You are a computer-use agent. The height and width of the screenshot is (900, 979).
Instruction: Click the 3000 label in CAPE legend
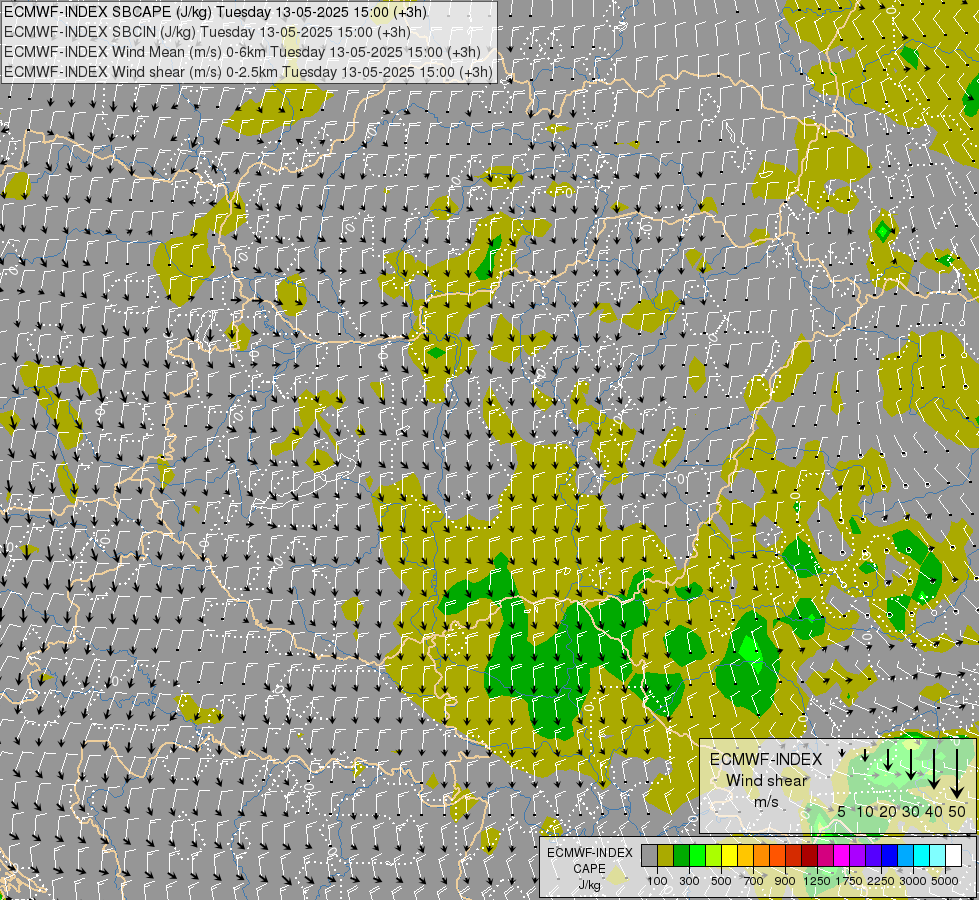(913, 881)
